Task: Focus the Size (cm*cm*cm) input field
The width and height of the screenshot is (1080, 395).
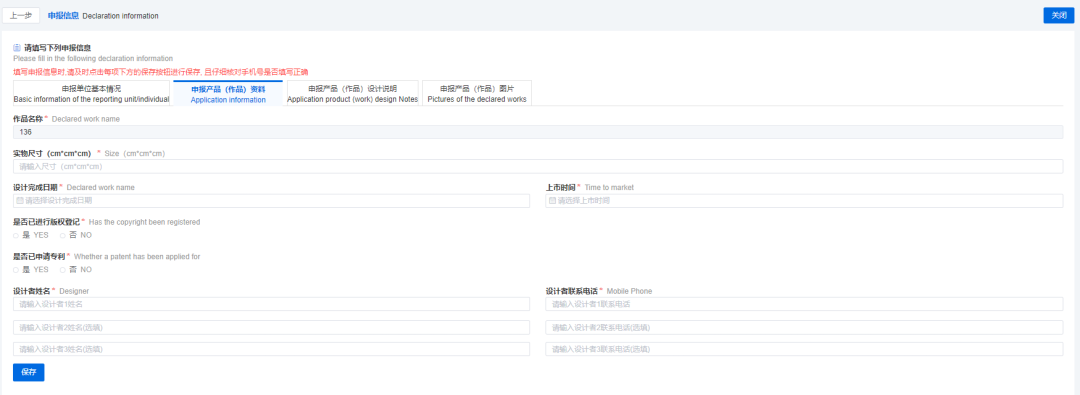Action: 538,166
